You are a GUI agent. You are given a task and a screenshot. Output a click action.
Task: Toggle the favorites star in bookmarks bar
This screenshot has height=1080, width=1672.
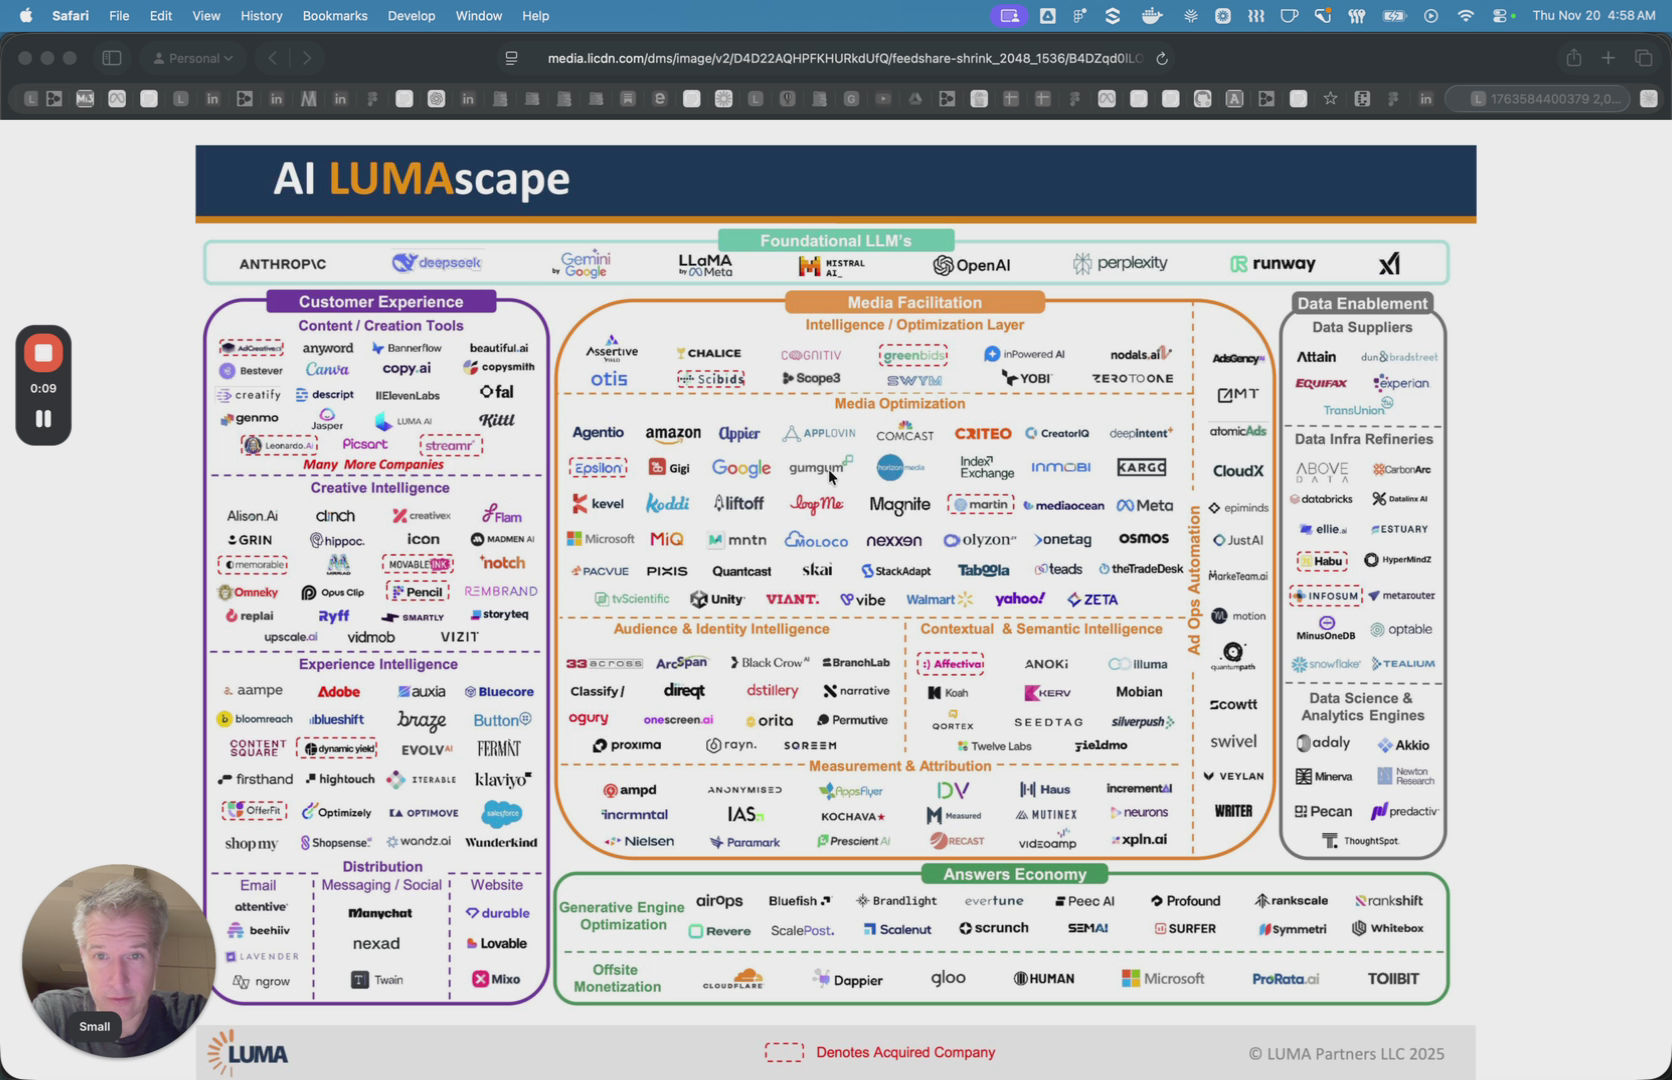[1331, 99]
